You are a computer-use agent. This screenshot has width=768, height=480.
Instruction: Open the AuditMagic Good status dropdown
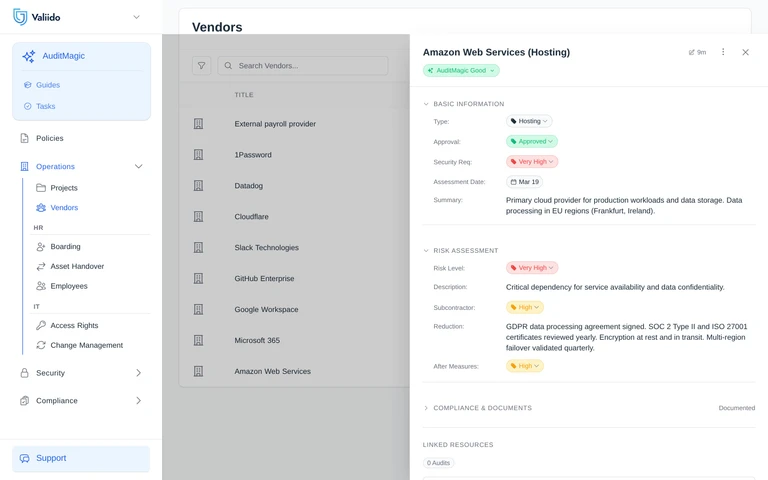pyautogui.click(x=461, y=71)
